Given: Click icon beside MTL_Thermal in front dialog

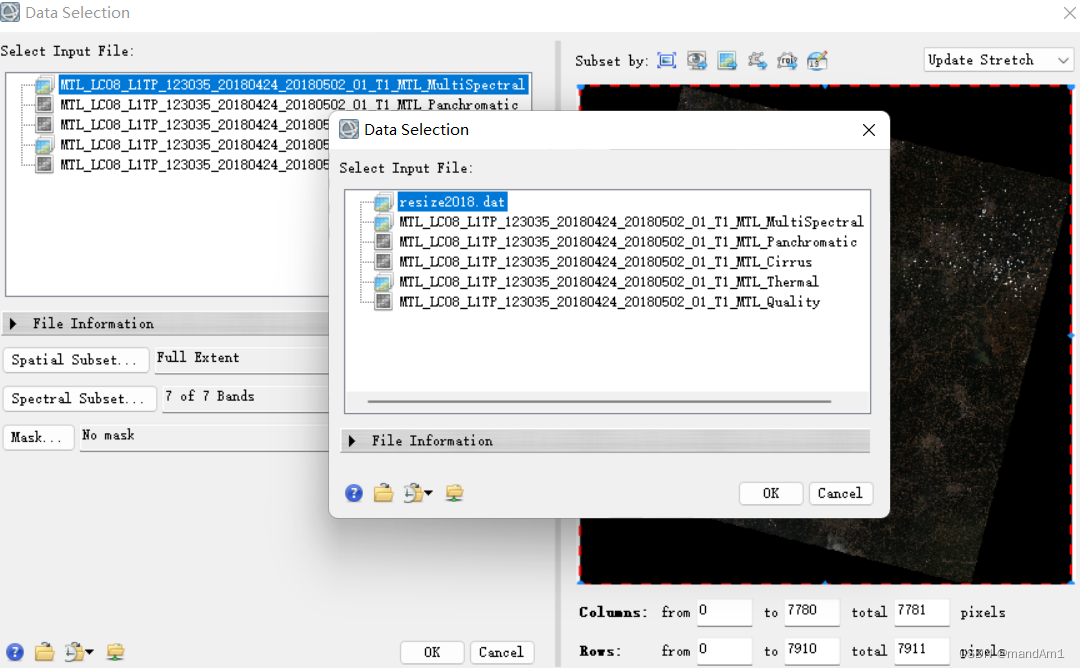Looking at the screenshot, I should 383,282.
